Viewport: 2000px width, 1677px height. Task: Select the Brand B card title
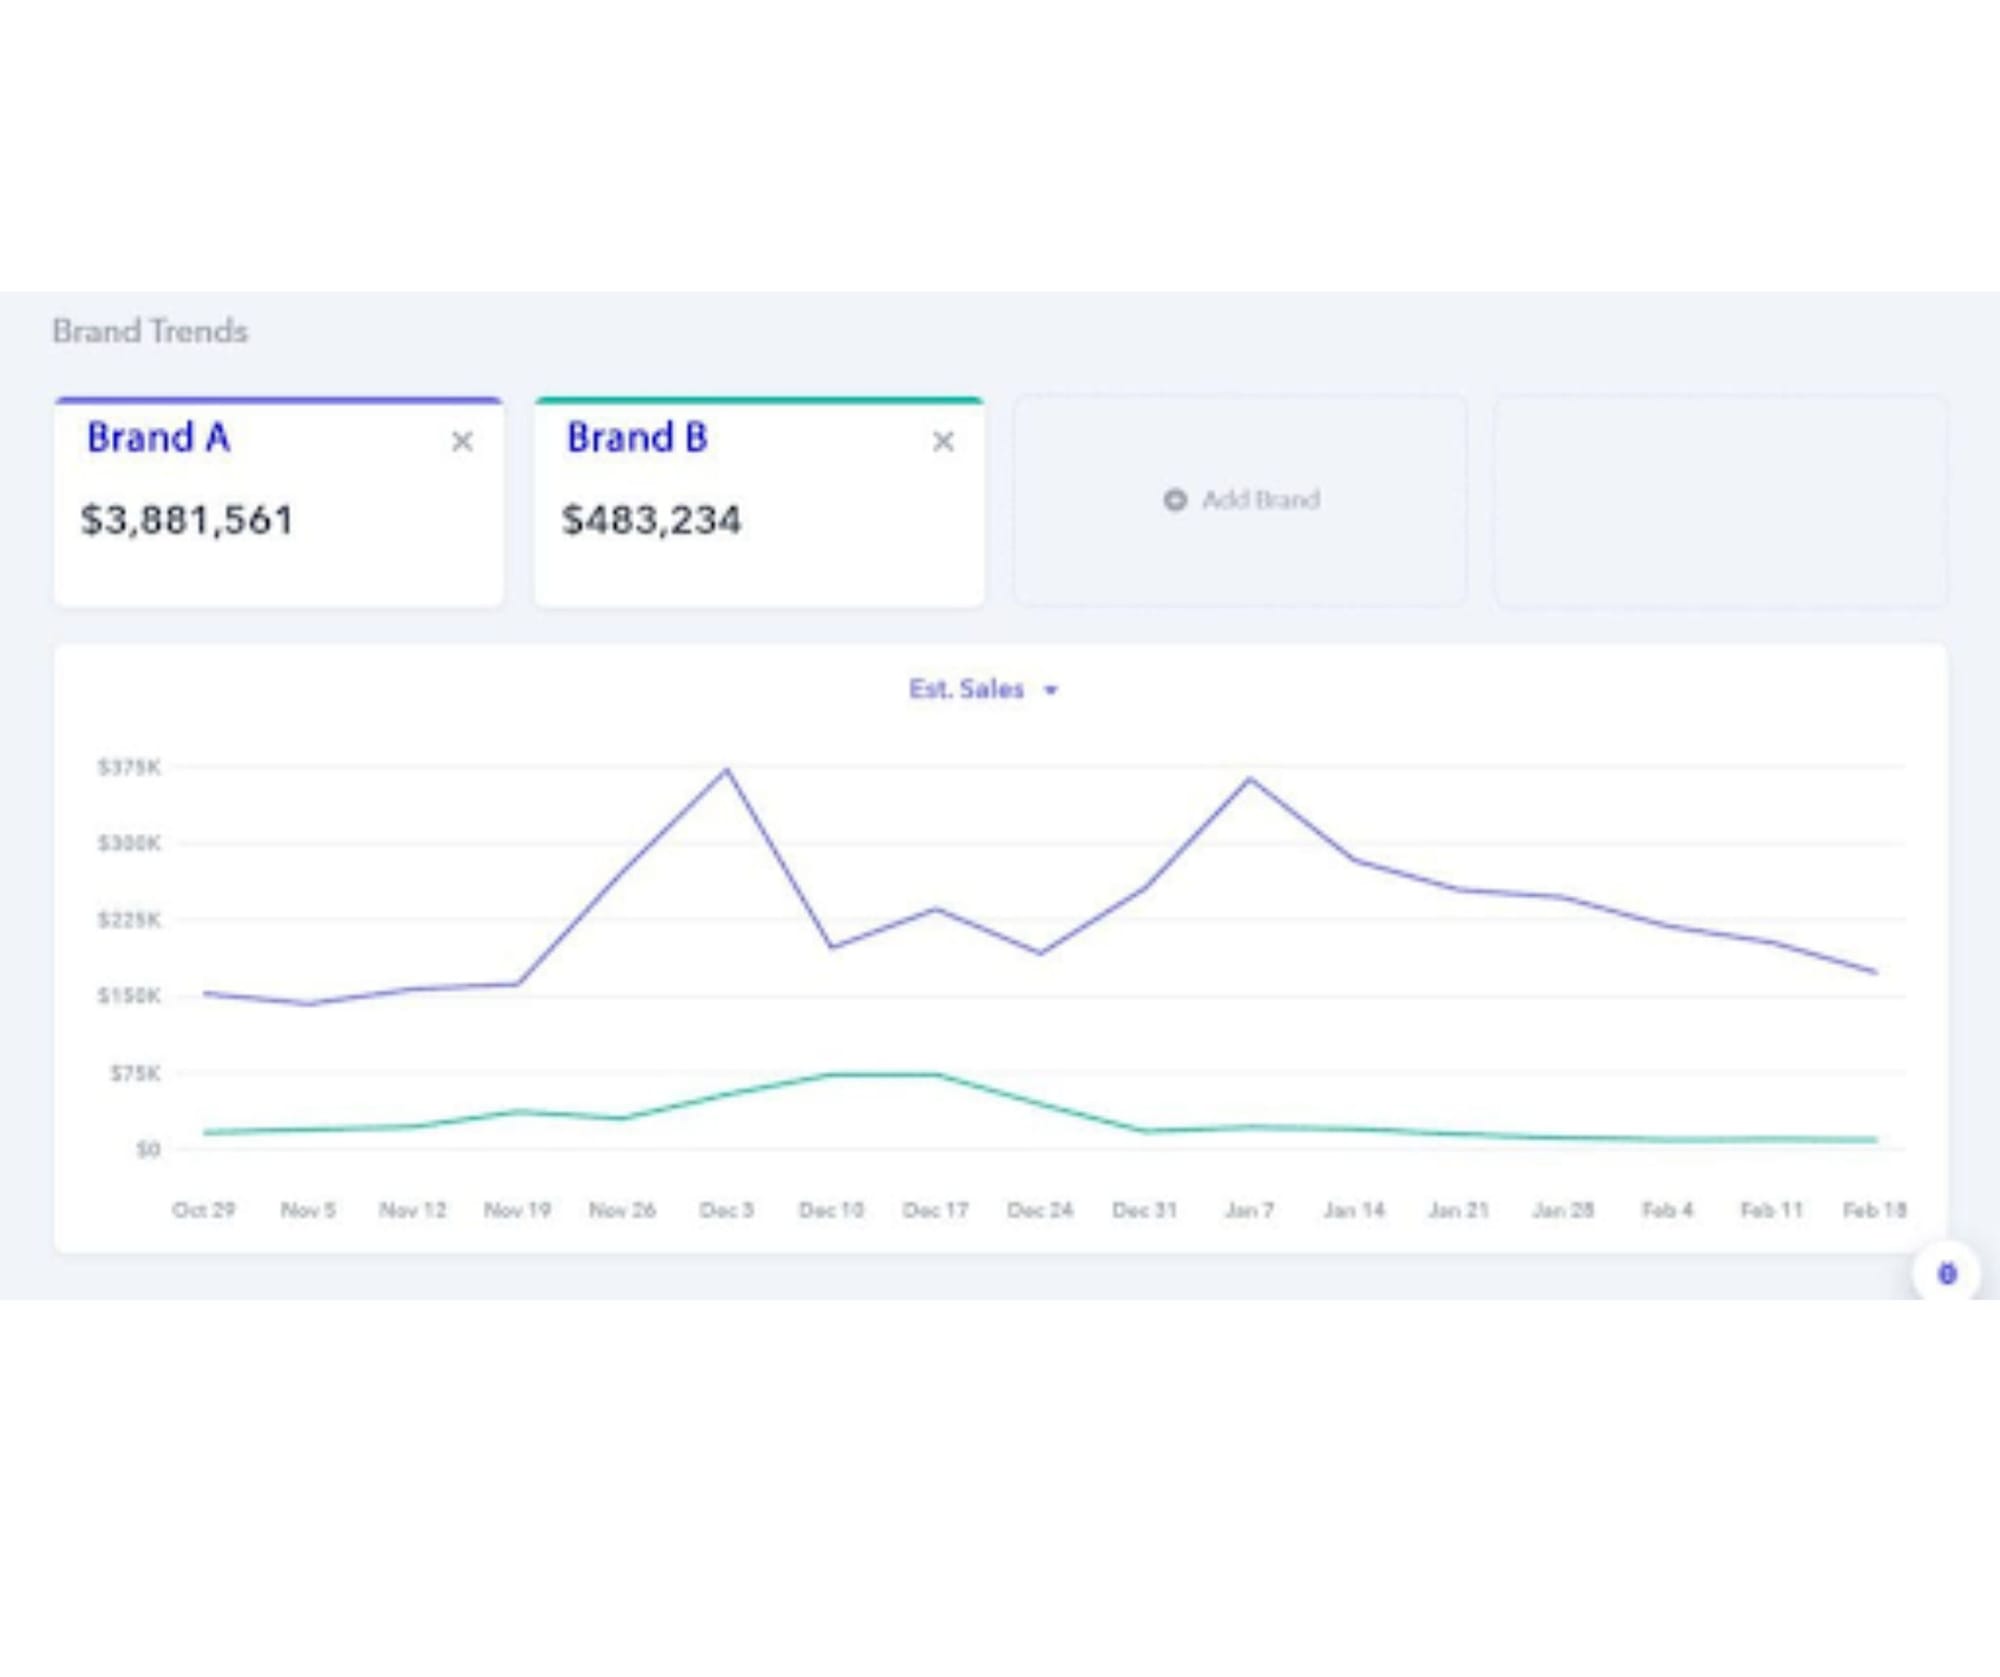coord(637,438)
